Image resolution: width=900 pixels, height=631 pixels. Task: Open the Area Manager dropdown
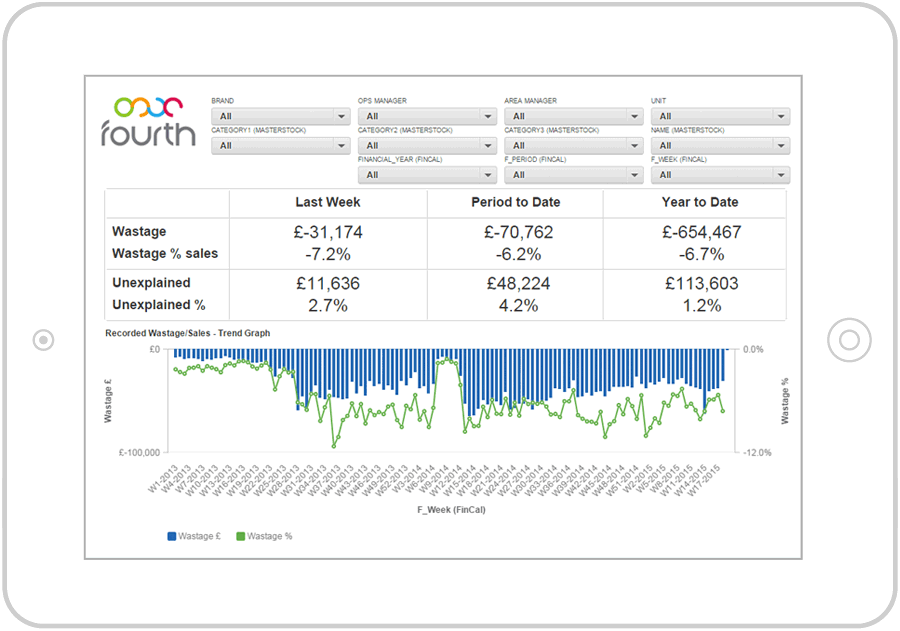pos(573,117)
